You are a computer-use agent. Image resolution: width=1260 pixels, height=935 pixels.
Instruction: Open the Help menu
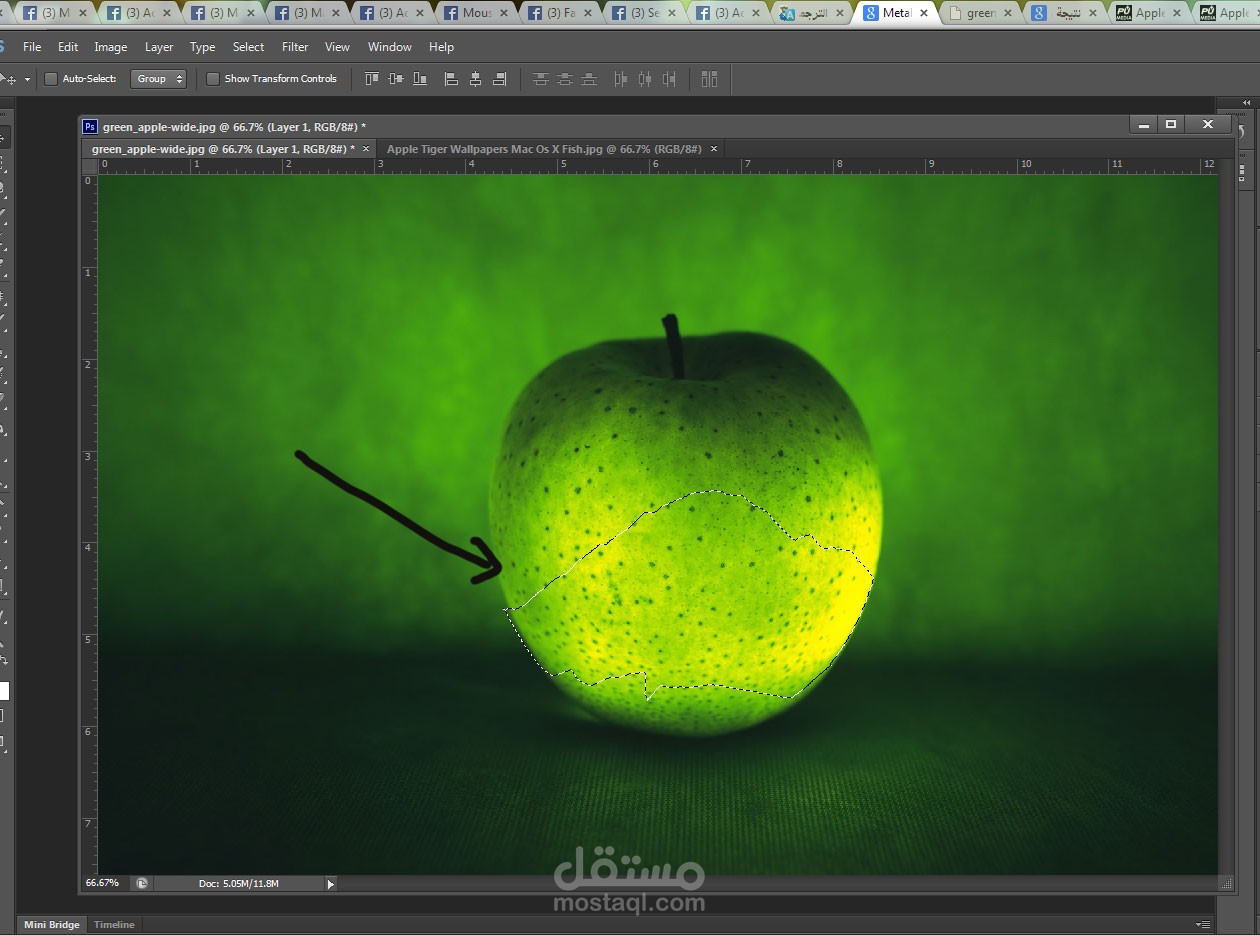coord(441,47)
